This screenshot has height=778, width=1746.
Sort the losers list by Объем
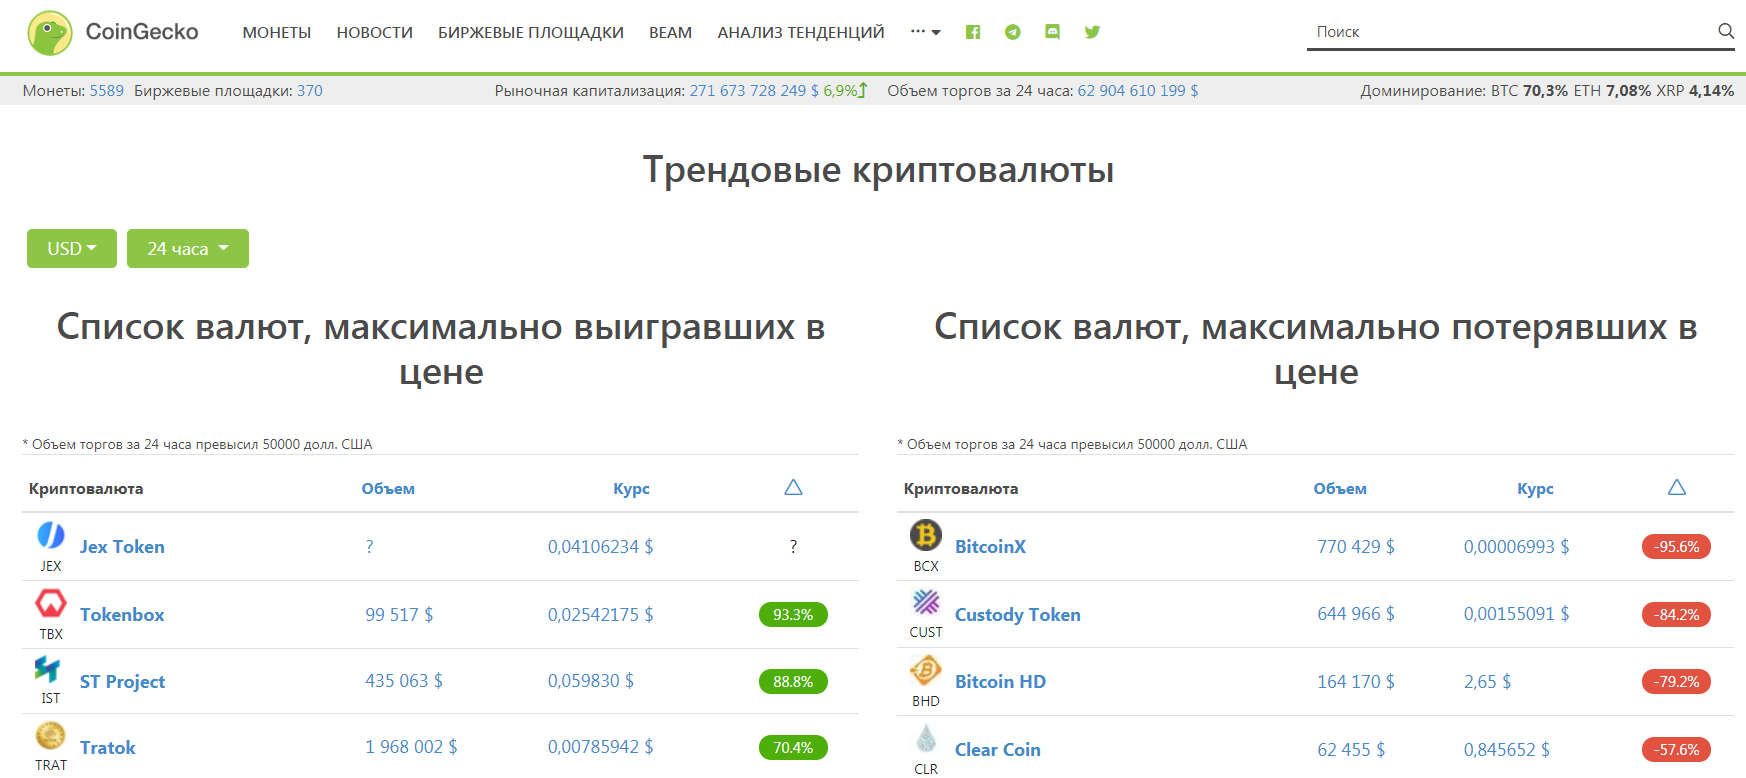(1339, 489)
